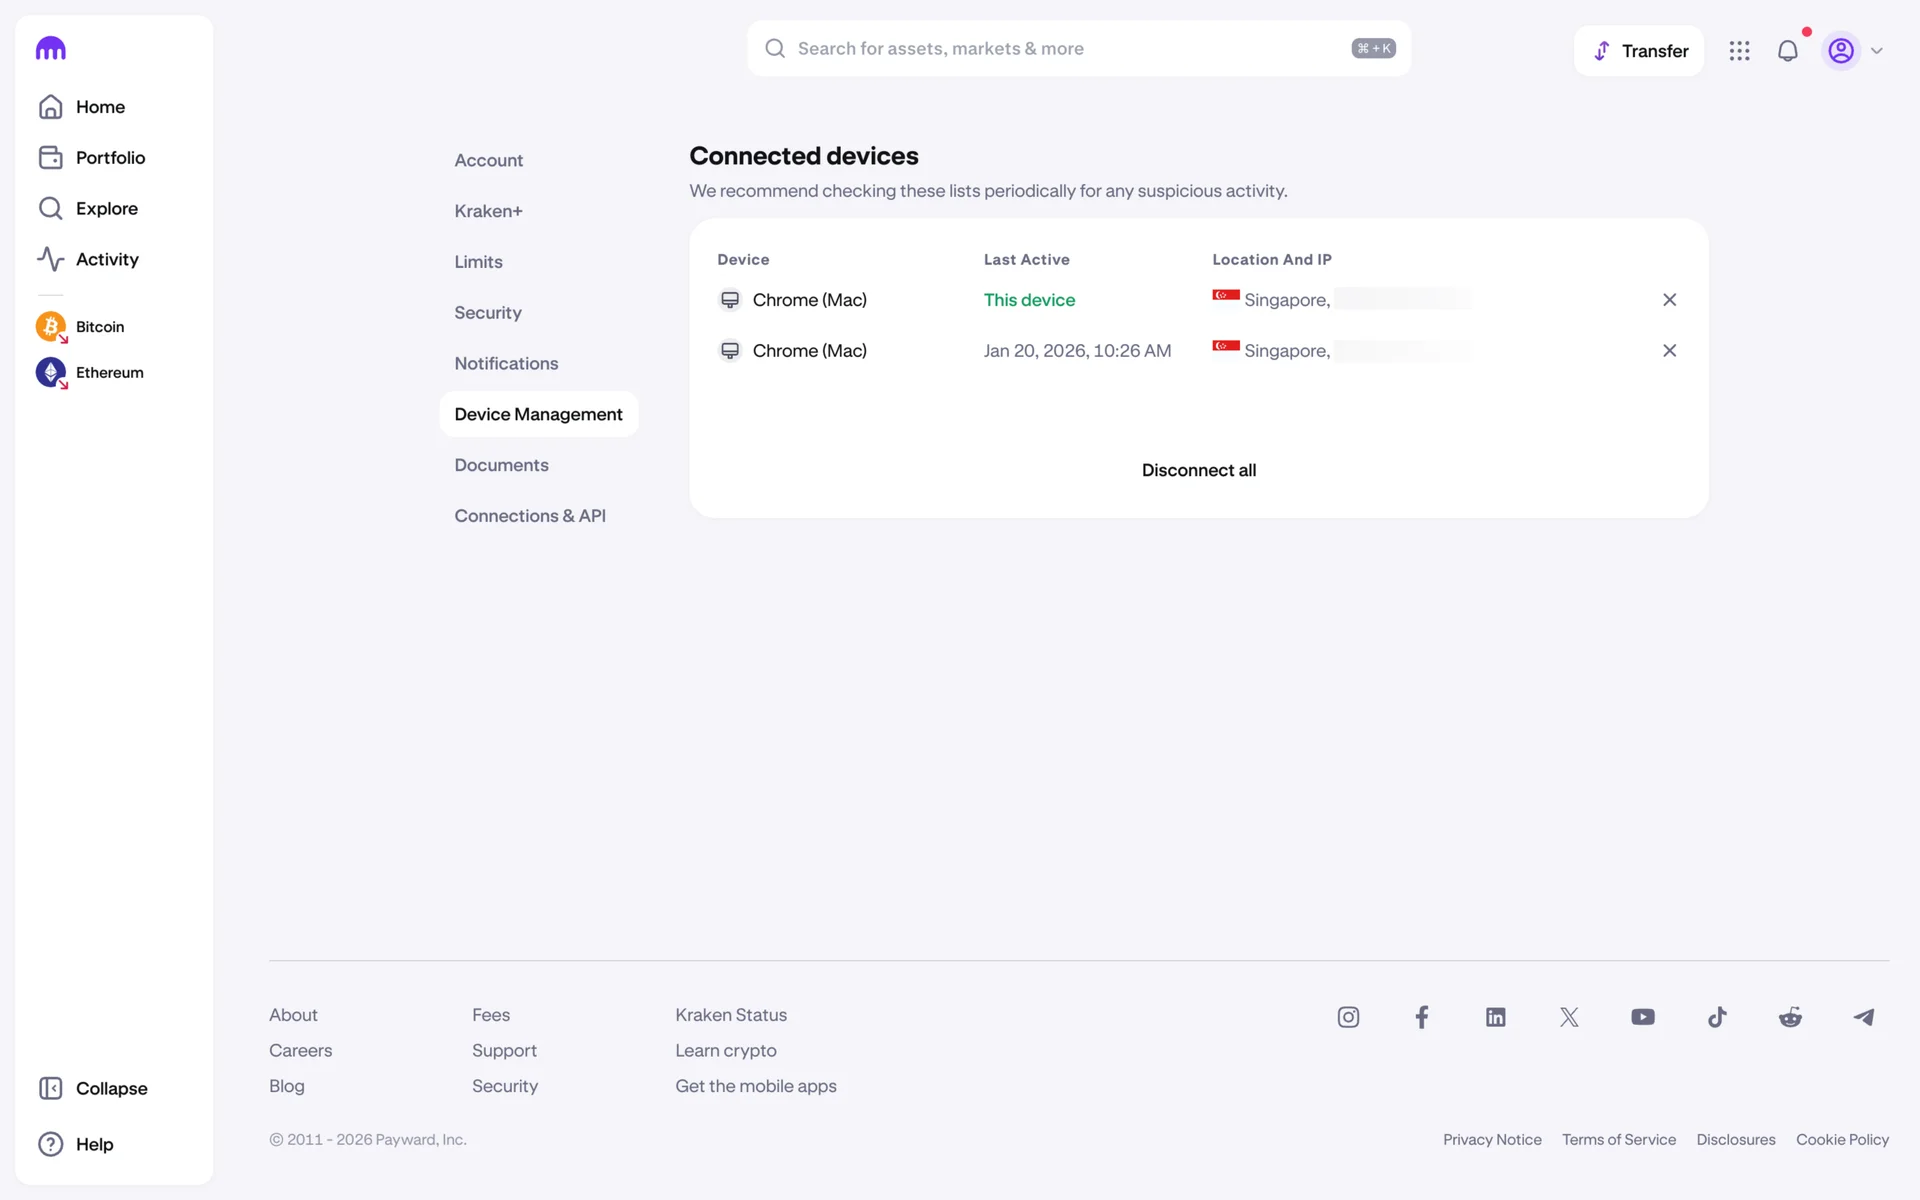The image size is (1920, 1200).
Task: Click the Transfer button
Action: [1638, 50]
